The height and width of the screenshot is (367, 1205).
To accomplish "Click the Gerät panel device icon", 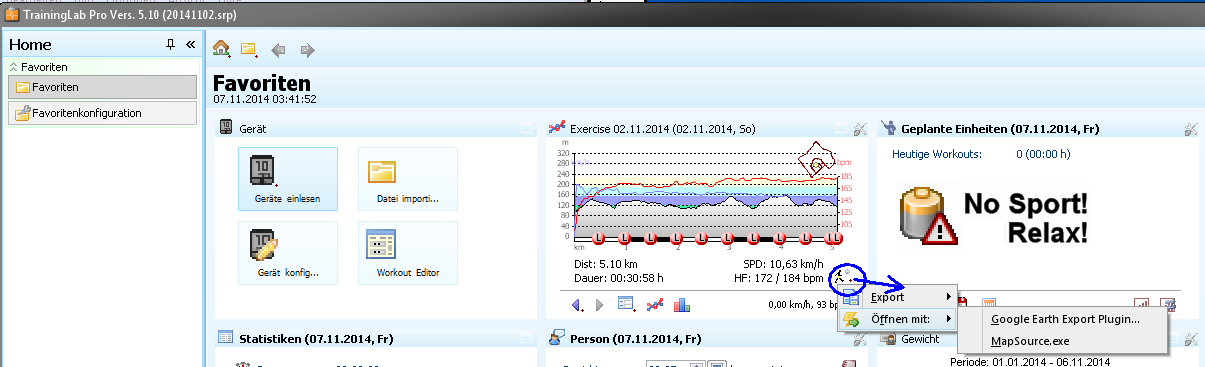I will pos(226,128).
